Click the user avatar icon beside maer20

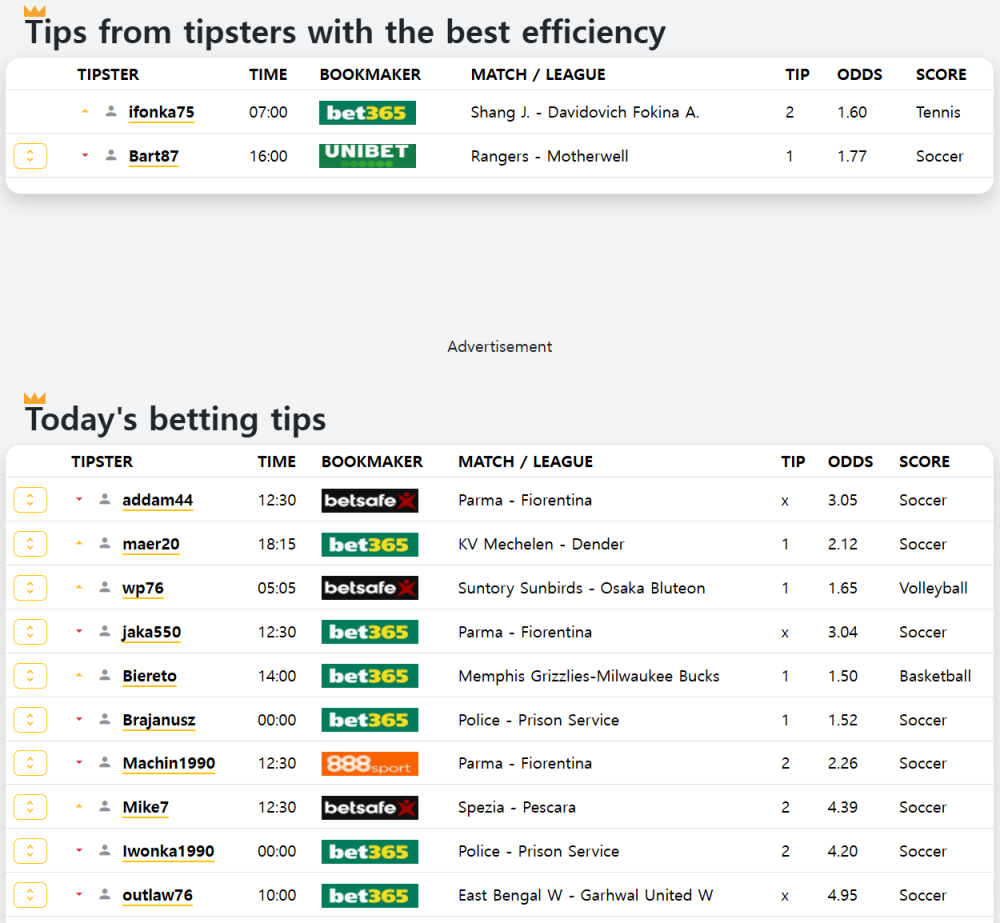click(105, 543)
